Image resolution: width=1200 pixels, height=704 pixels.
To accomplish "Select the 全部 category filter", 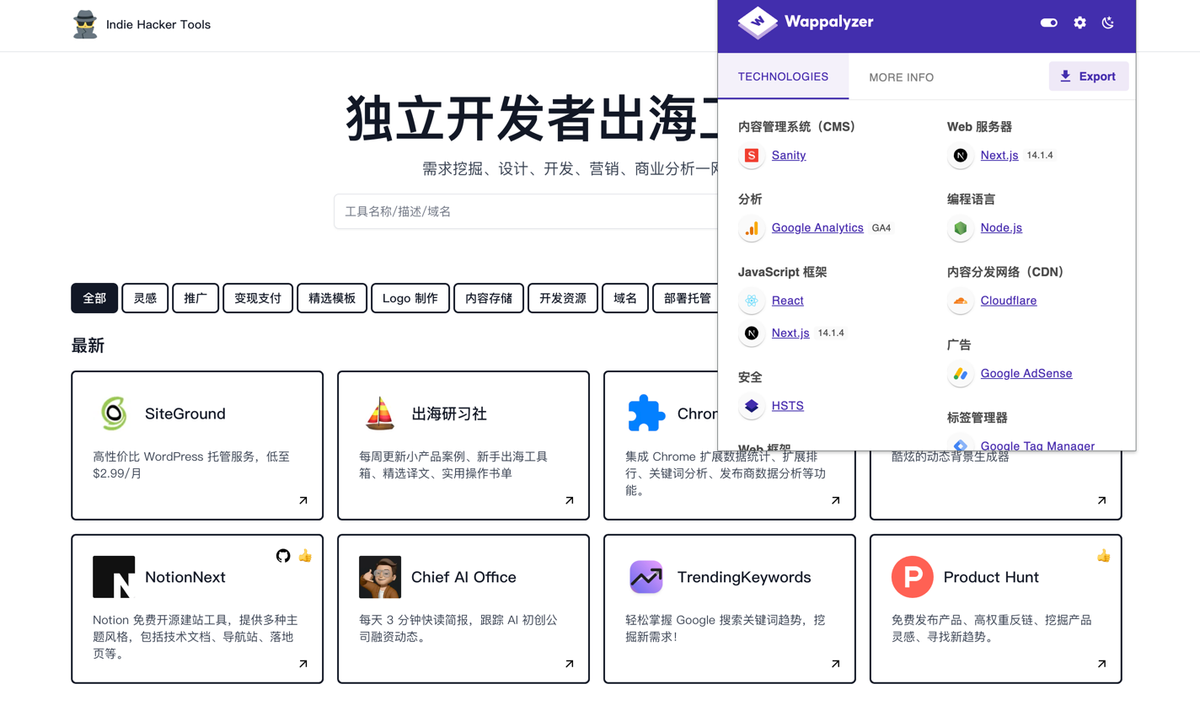I will click(x=94, y=298).
